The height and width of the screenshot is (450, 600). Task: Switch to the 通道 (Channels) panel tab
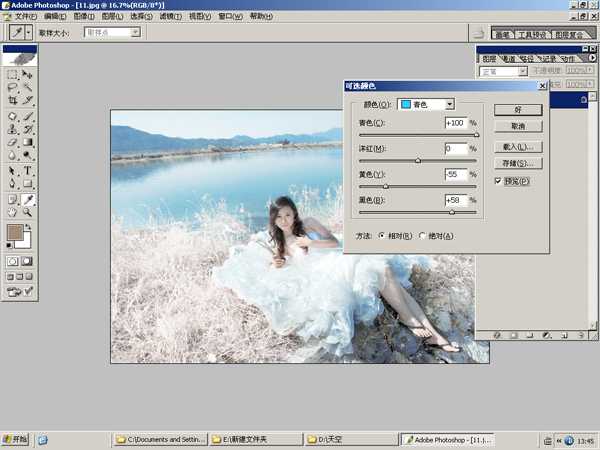click(x=508, y=59)
